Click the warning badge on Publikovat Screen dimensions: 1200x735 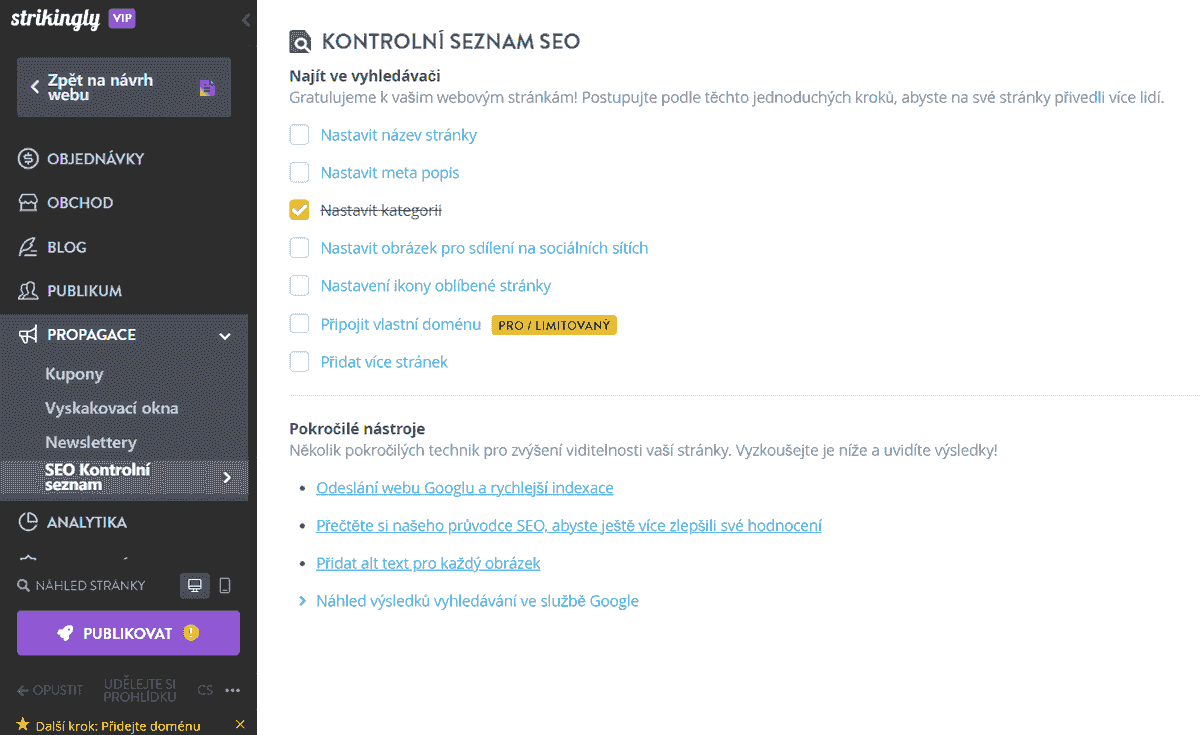pyautogui.click(x=190, y=633)
